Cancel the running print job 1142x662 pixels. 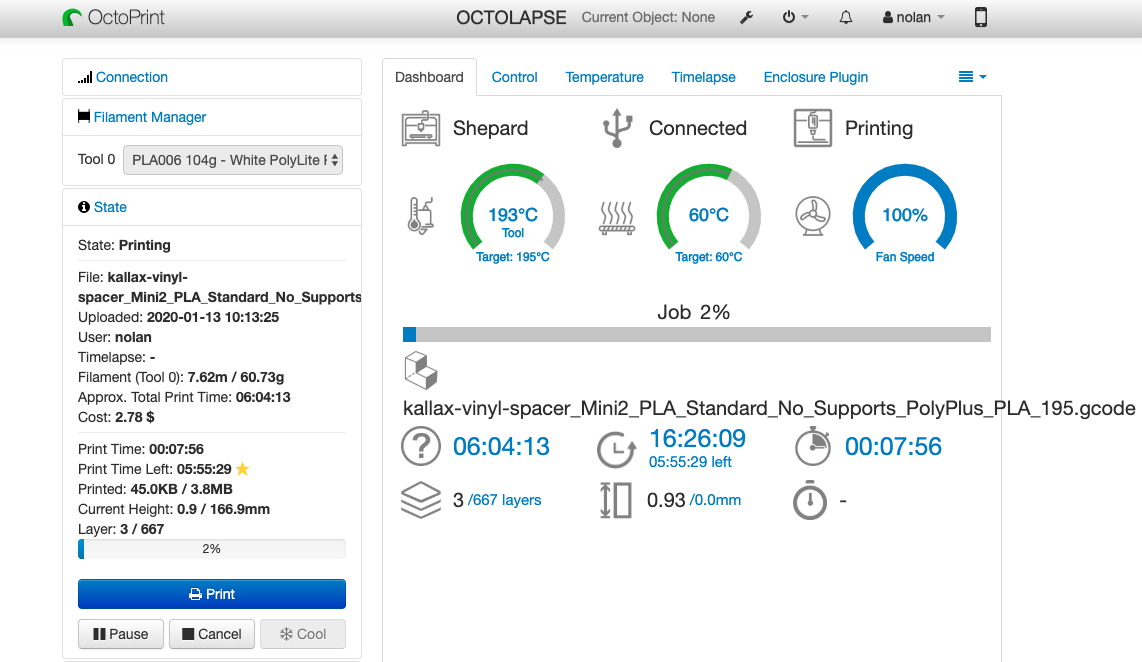pos(211,633)
